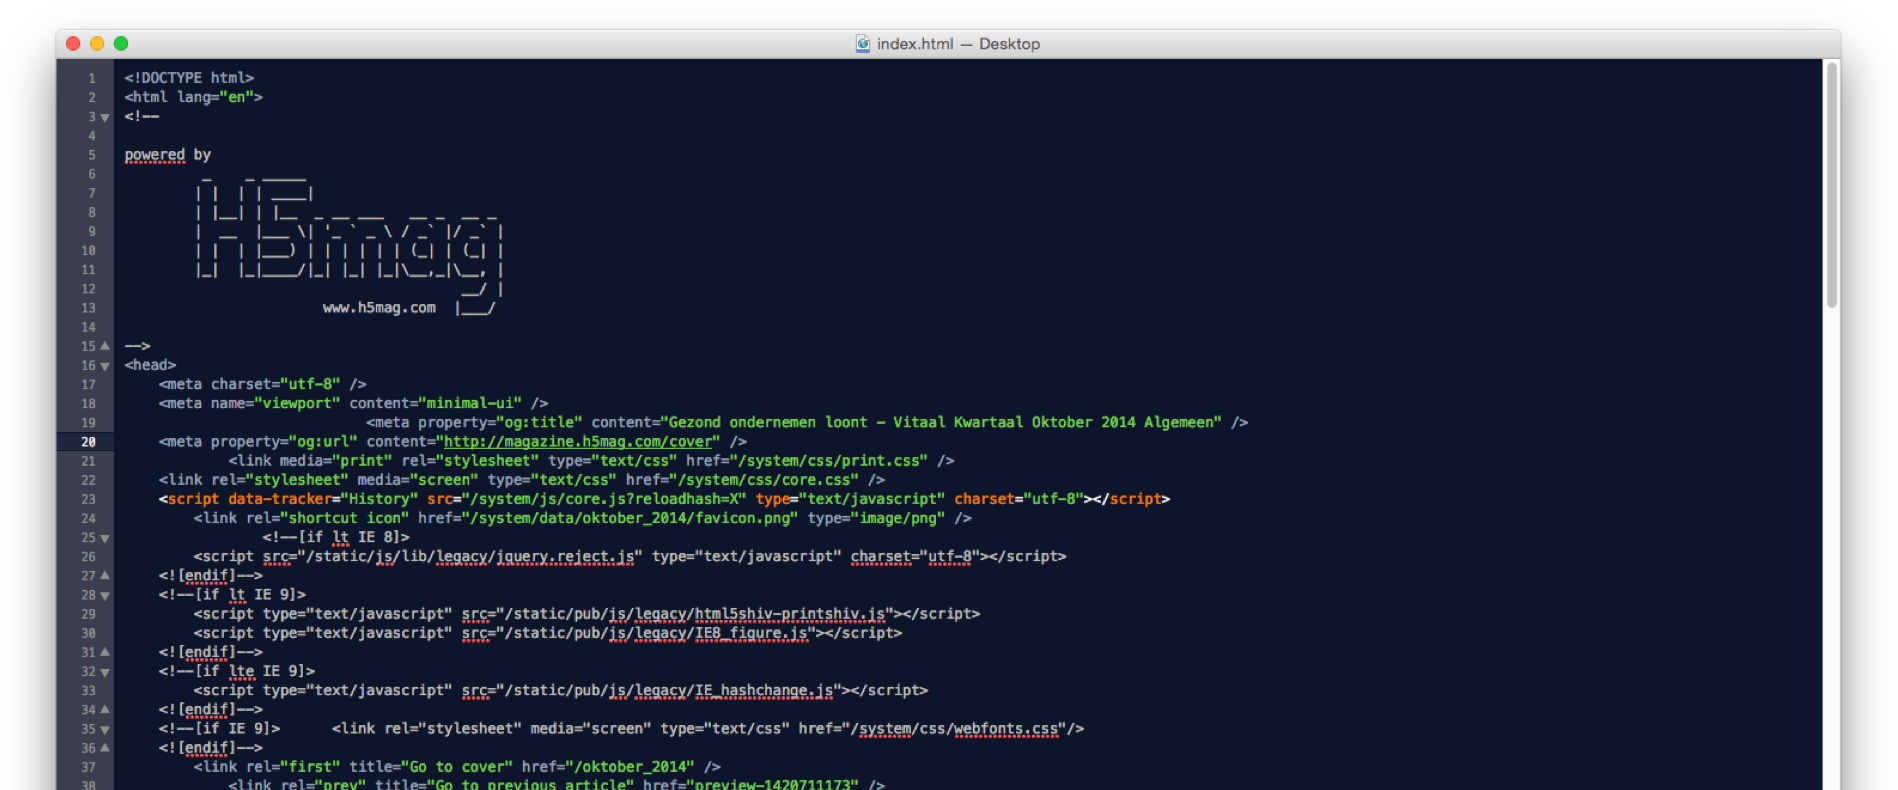Click line number 23 in the gutter
The width and height of the screenshot is (1898, 790).
(x=89, y=499)
